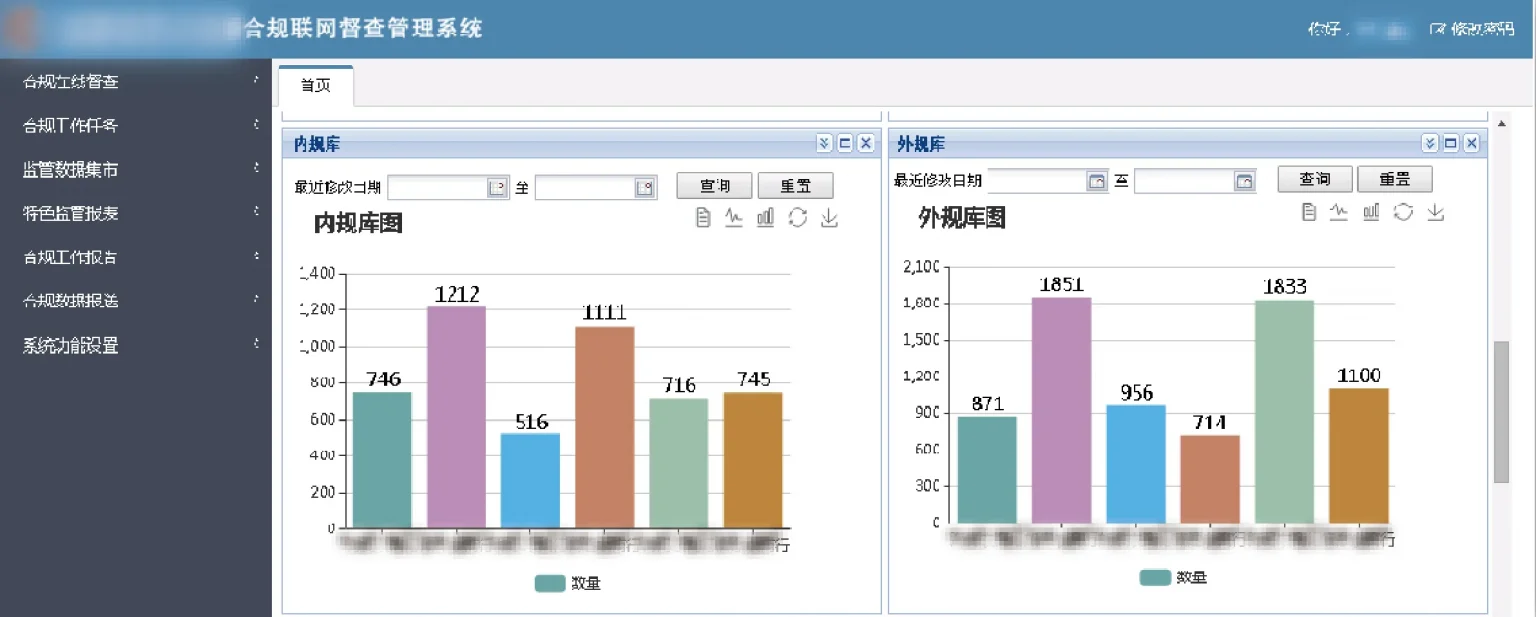Collapse the 外规库 panel with double-chevron
The image size is (1536, 617).
(1430, 144)
